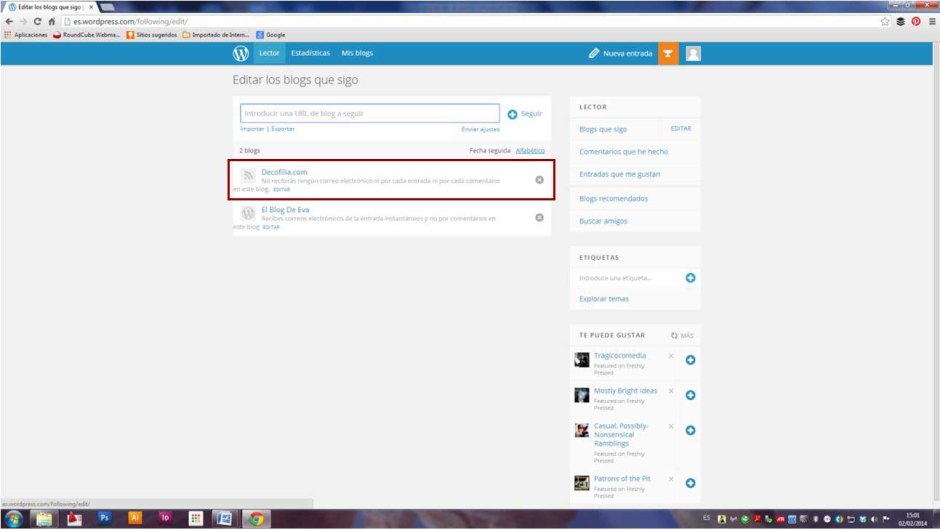Click the browser reload icon
The width and height of the screenshot is (940, 530).
[37, 22]
